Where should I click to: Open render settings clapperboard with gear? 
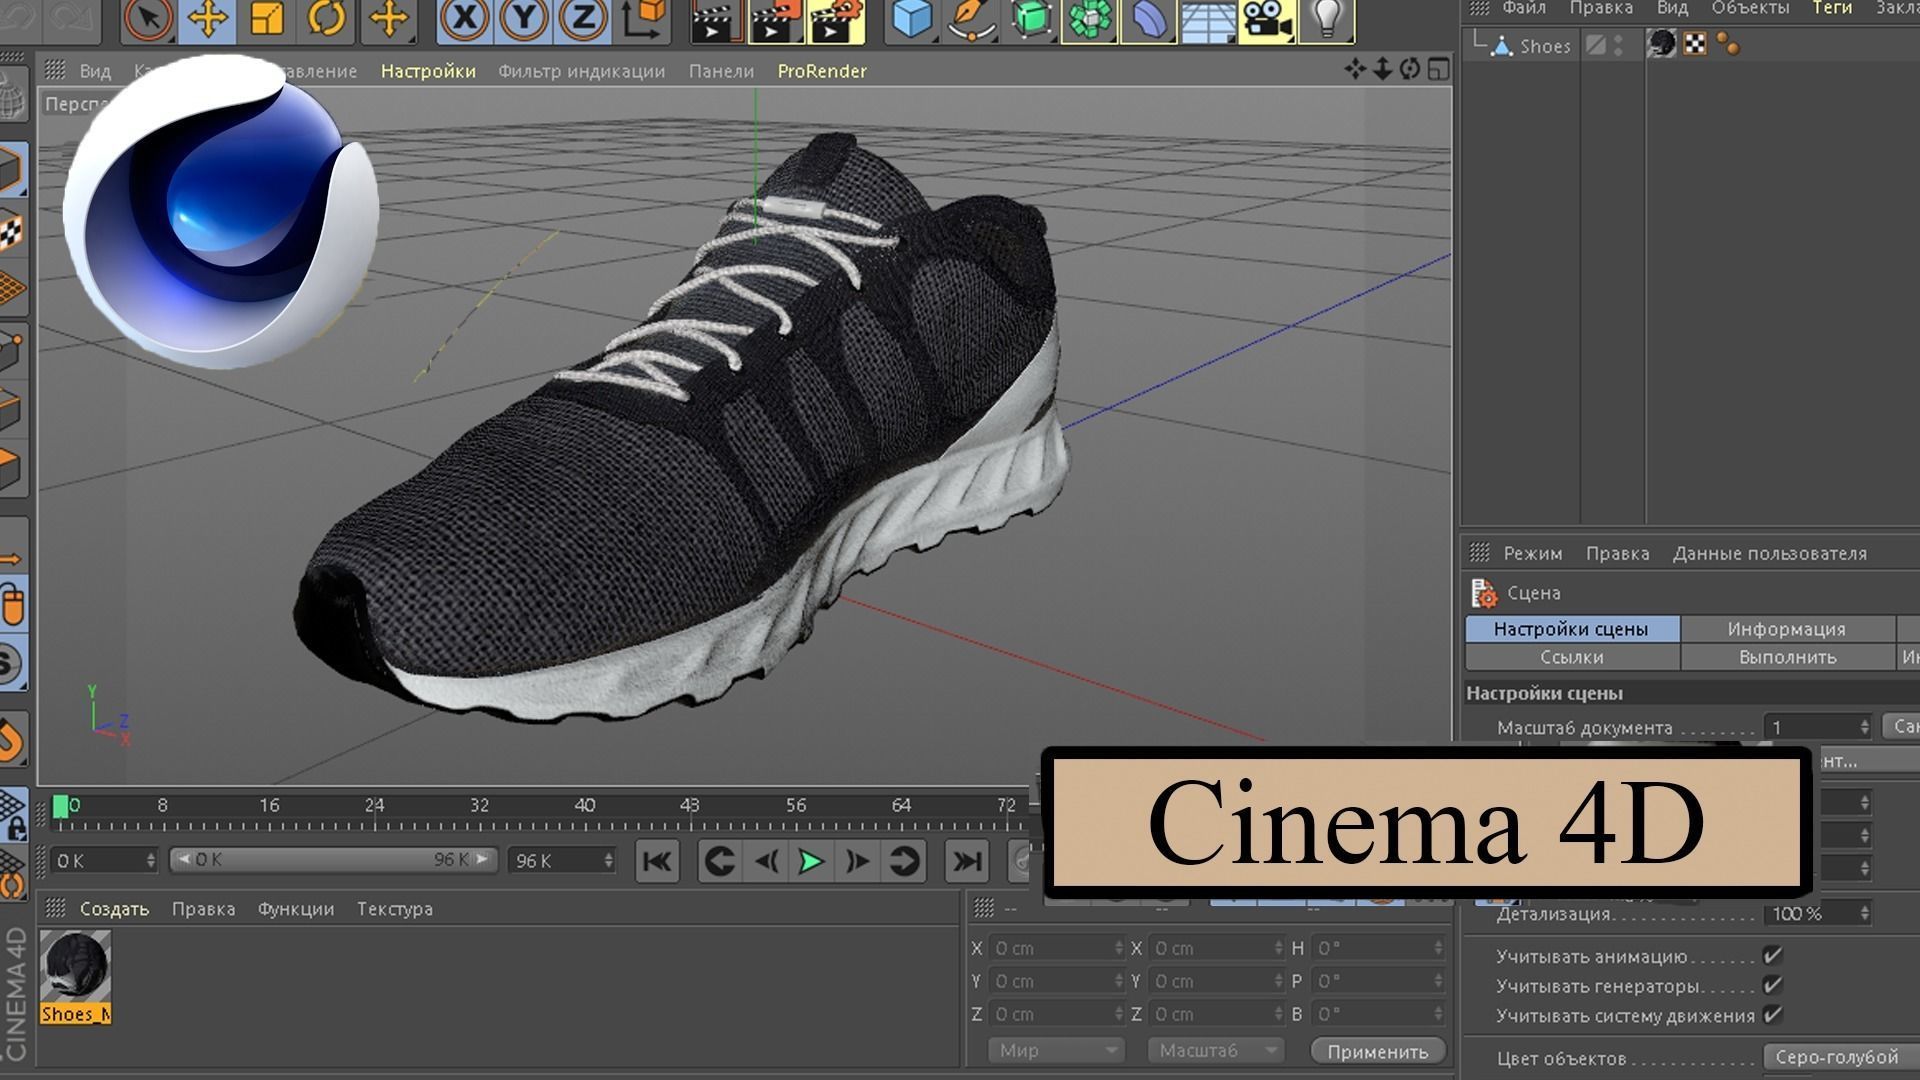pos(837,20)
